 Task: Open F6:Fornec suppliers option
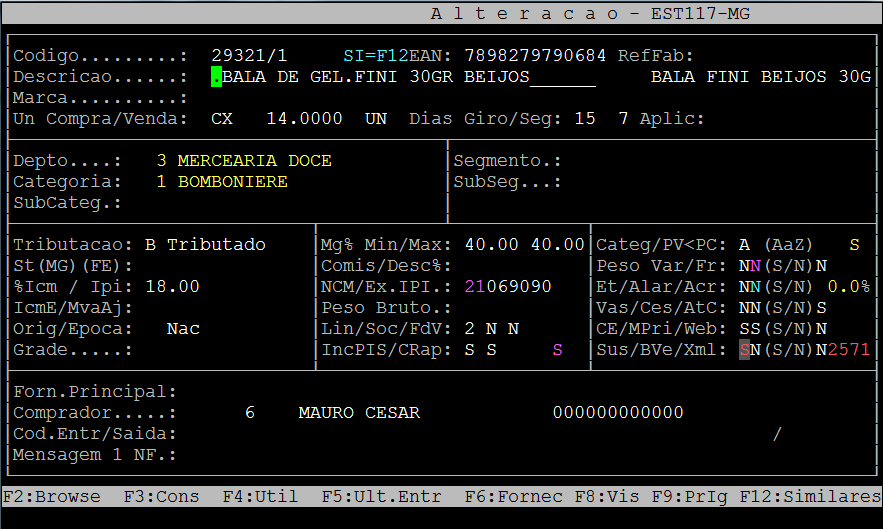click(502, 496)
